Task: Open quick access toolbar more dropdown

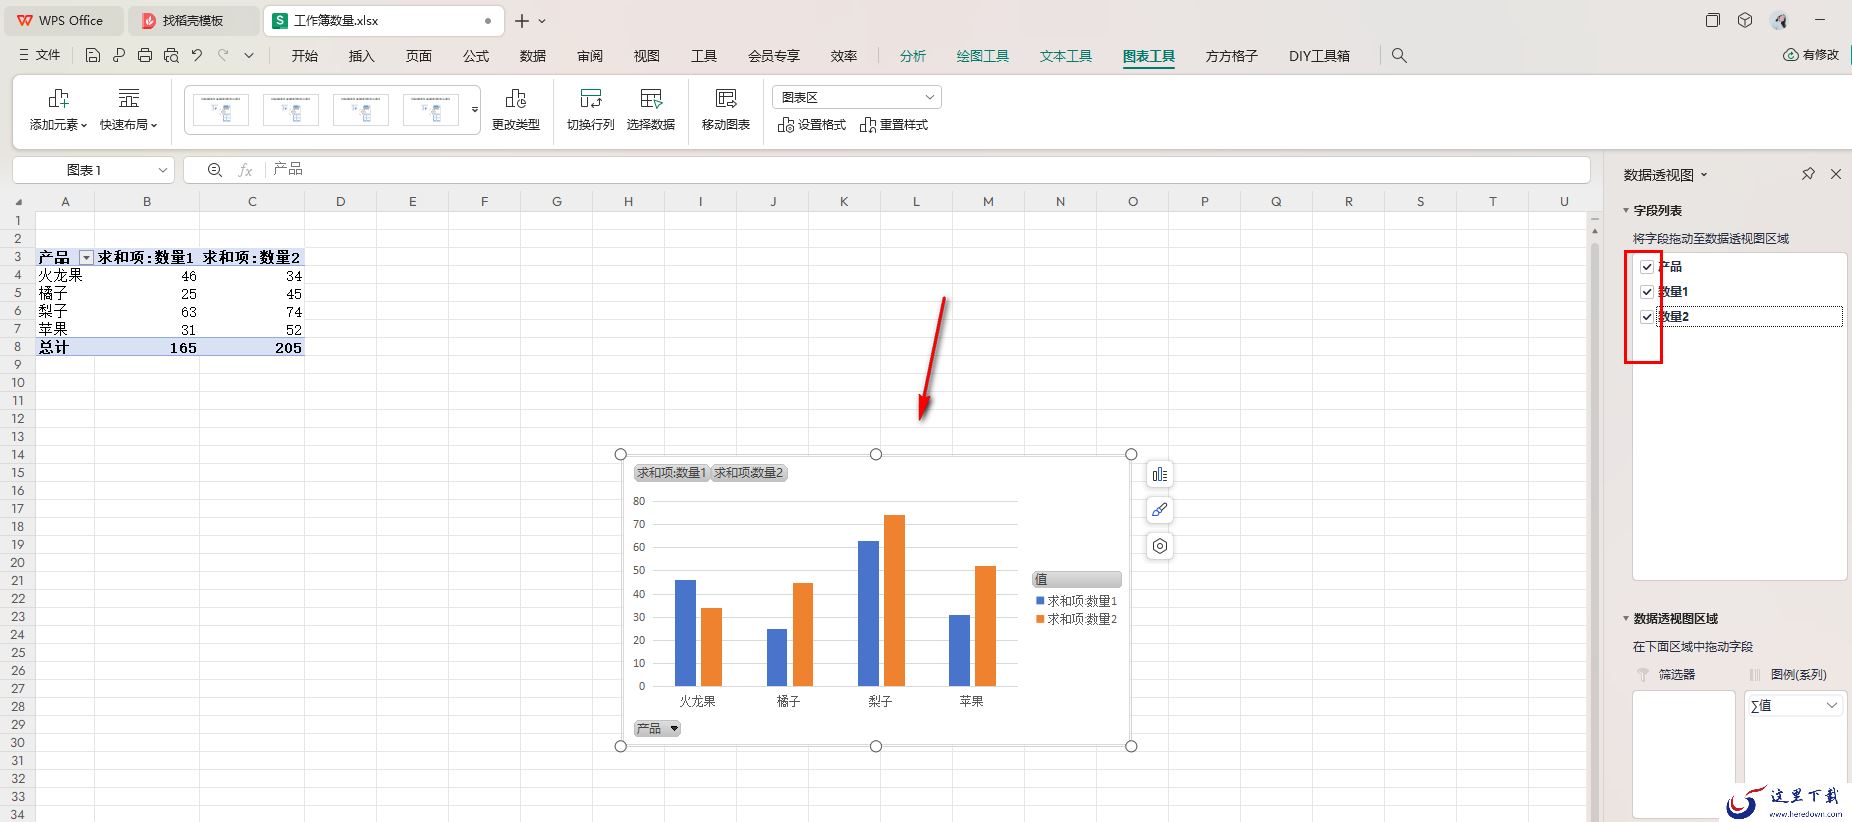Action: [249, 56]
